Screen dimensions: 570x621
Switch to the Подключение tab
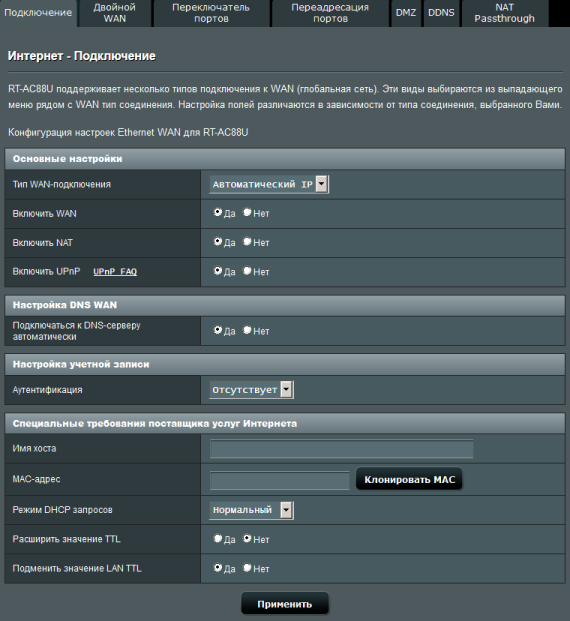coord(38,13)
